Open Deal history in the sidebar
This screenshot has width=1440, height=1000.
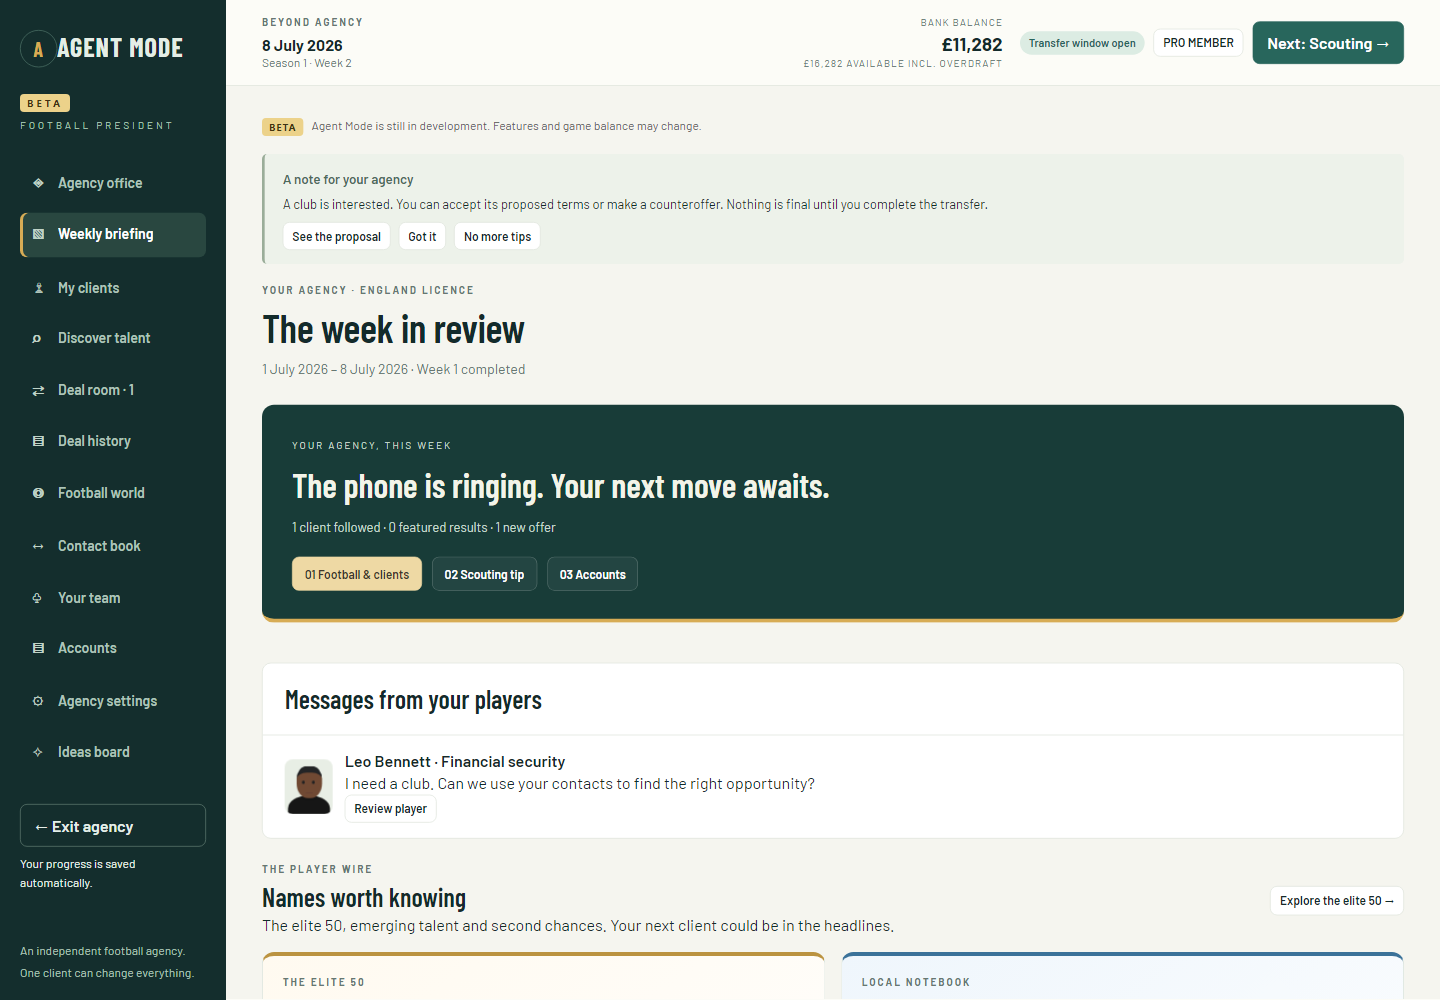tap(113, 441)
